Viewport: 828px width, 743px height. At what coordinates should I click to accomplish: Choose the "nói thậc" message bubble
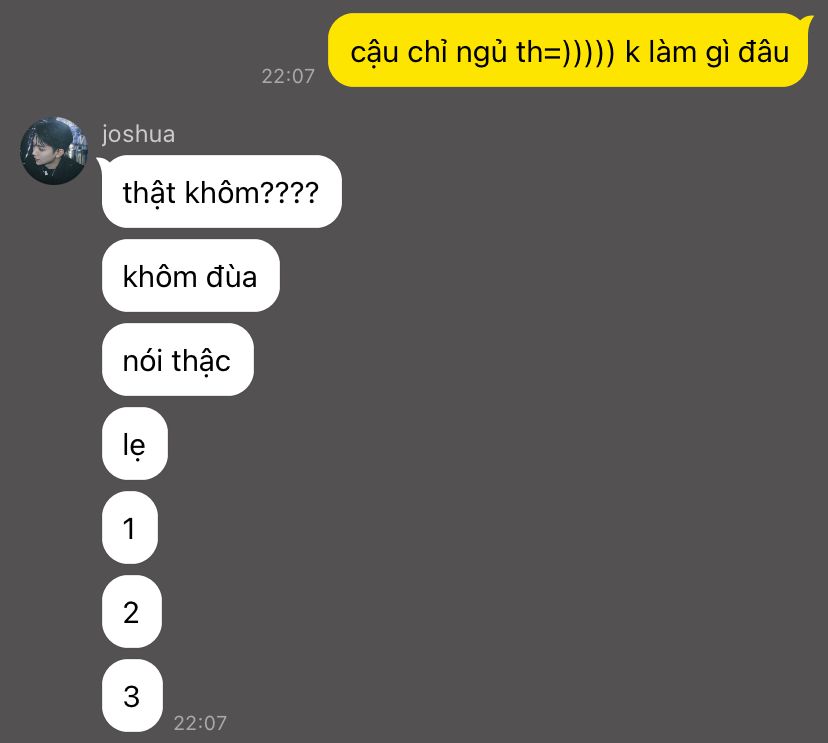click(177, 360)
